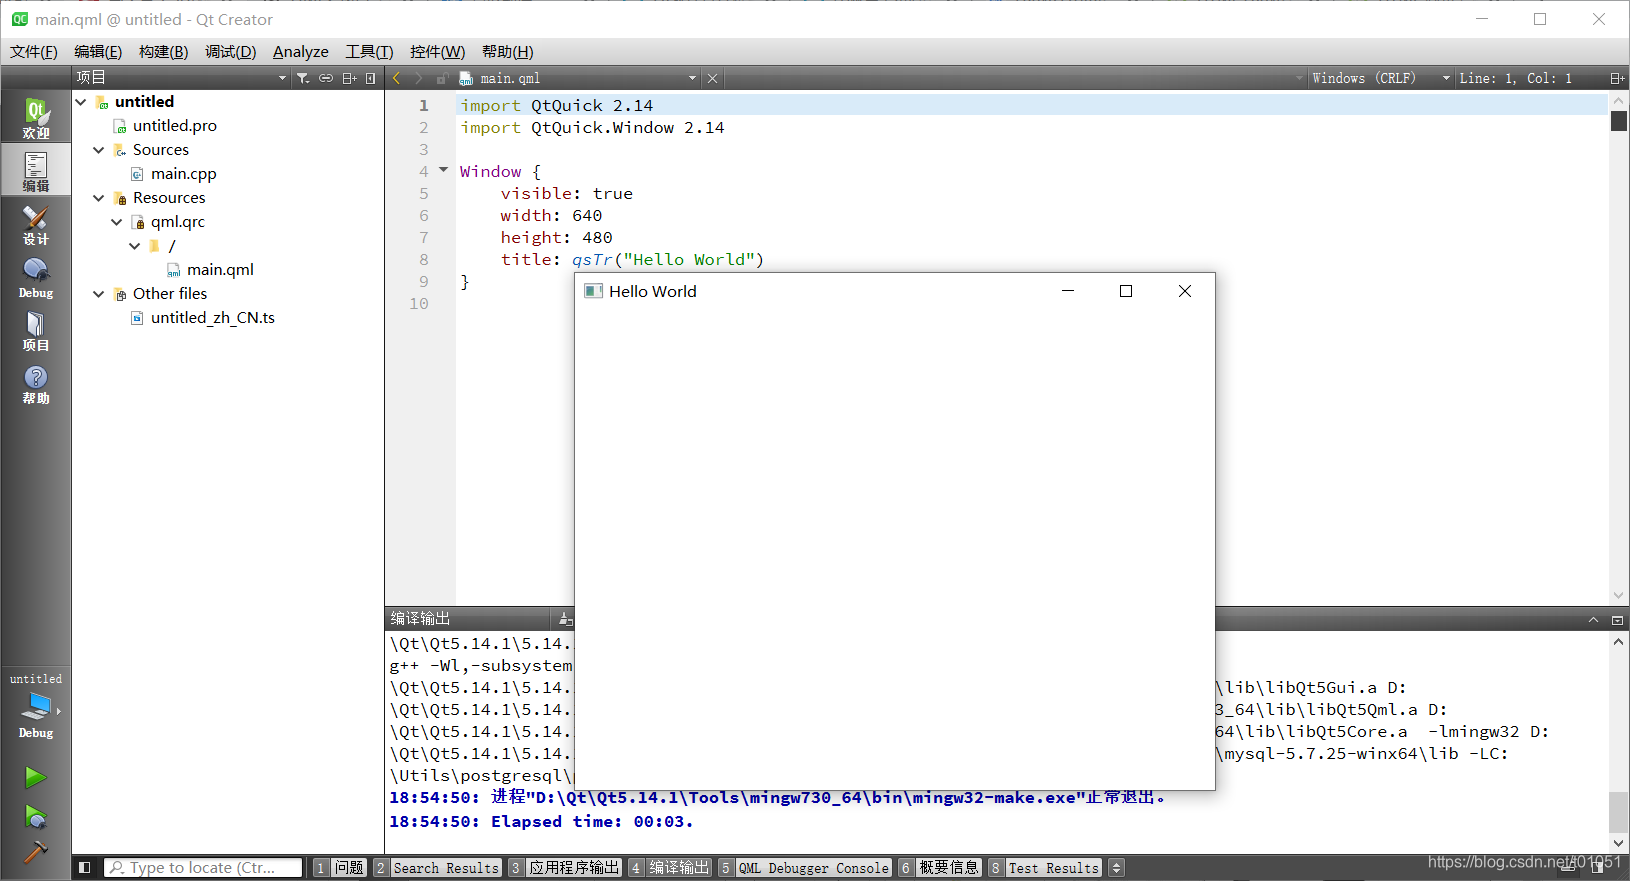This screenshot has height=881, width=1630.
Task: Open the 项目 (Projects) mode
Action: click(x=36, y=331)
